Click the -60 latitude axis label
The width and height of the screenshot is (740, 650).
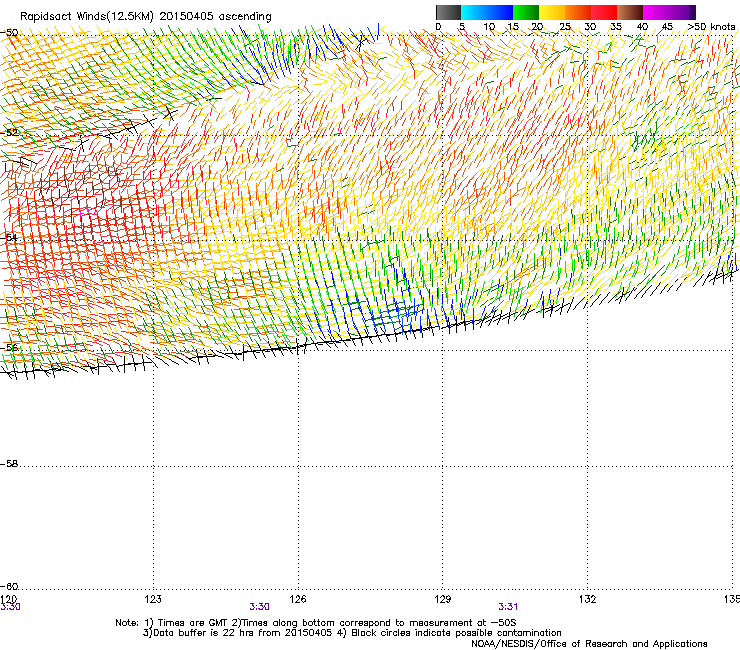tap(9, 587)
